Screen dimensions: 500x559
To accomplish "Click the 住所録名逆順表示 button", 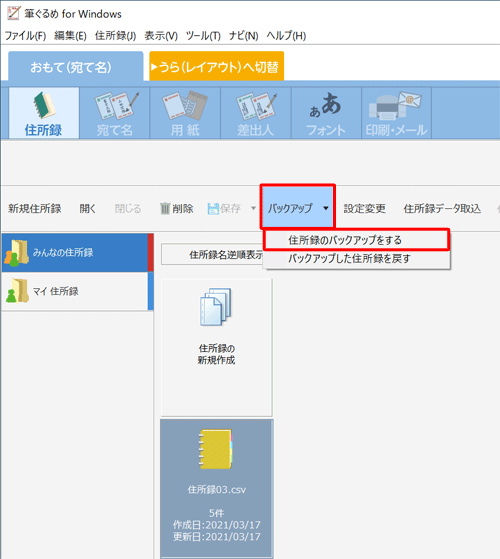I will [x=213, y=254].
